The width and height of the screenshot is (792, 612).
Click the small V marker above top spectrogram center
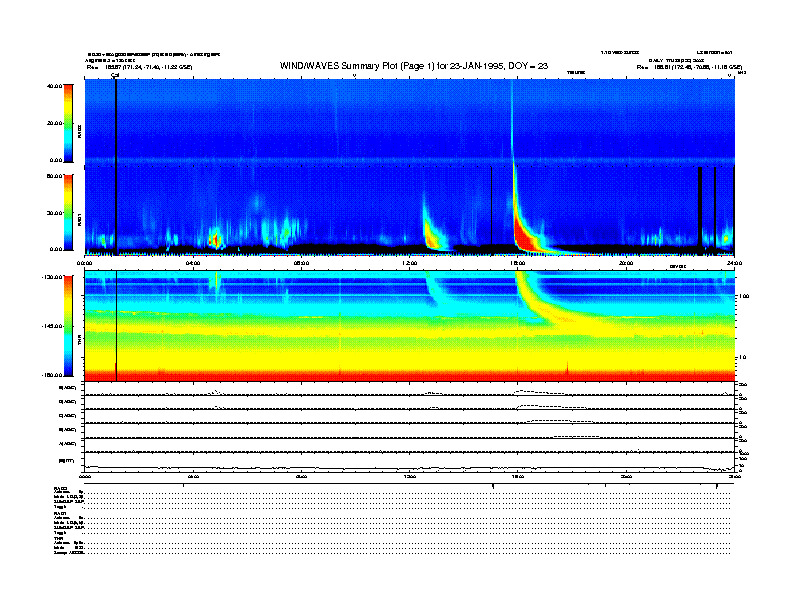point(354,75)
